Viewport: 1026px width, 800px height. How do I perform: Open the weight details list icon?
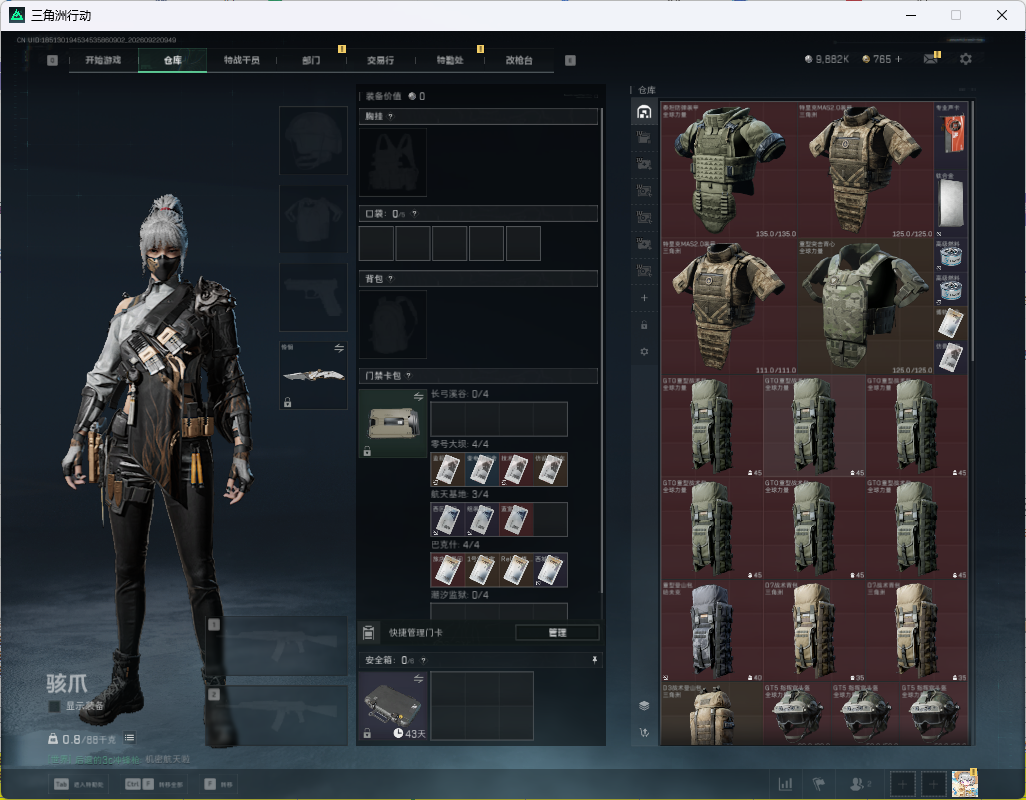tap(130, 738)
